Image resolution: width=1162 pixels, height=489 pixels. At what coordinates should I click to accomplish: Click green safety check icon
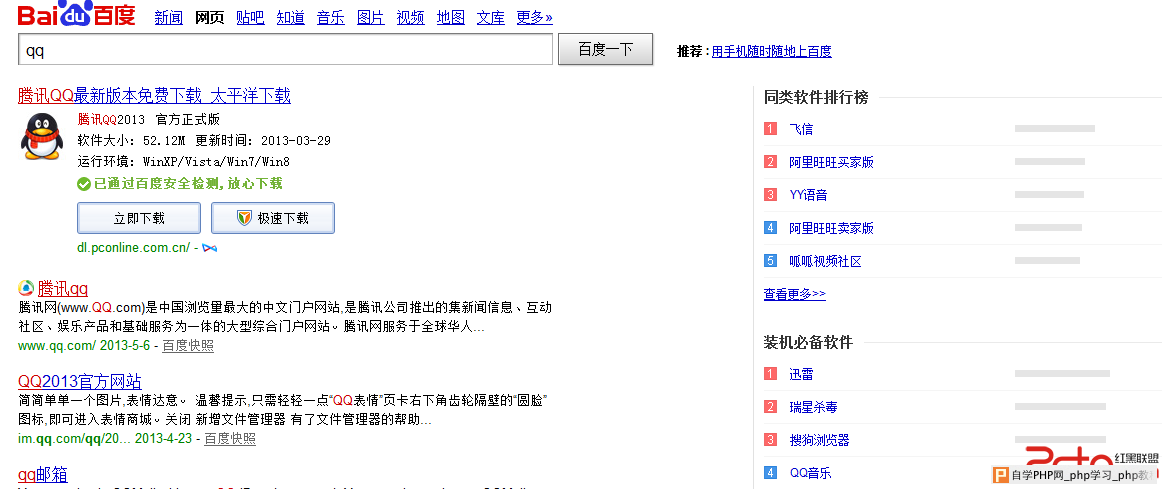[x=83, y=184]
